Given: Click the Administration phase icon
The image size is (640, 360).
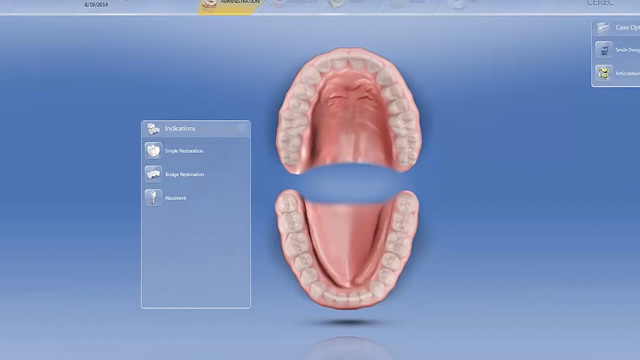Looking at the screenshot, I should tap(209, 4).
